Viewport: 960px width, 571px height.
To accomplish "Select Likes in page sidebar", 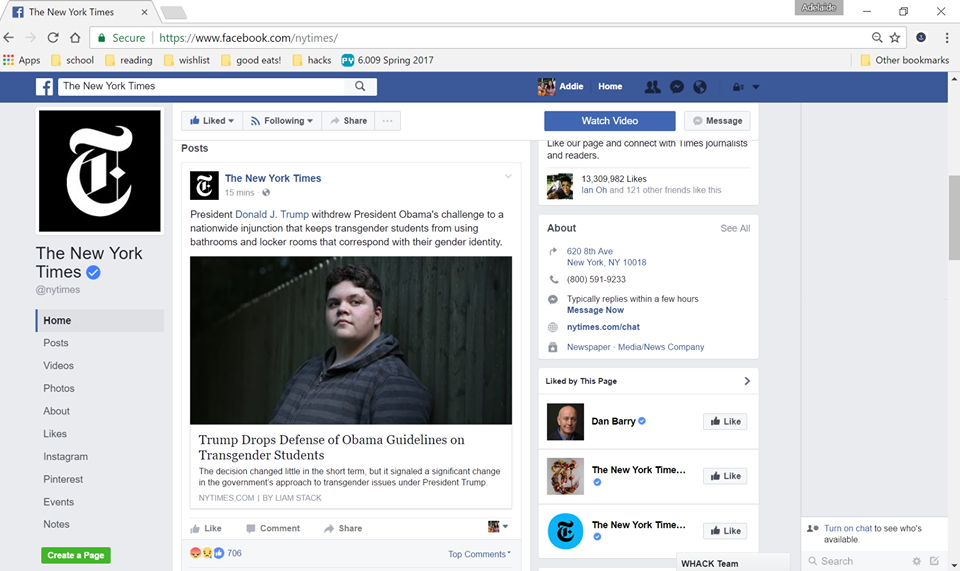I will [x=54, y=433].
